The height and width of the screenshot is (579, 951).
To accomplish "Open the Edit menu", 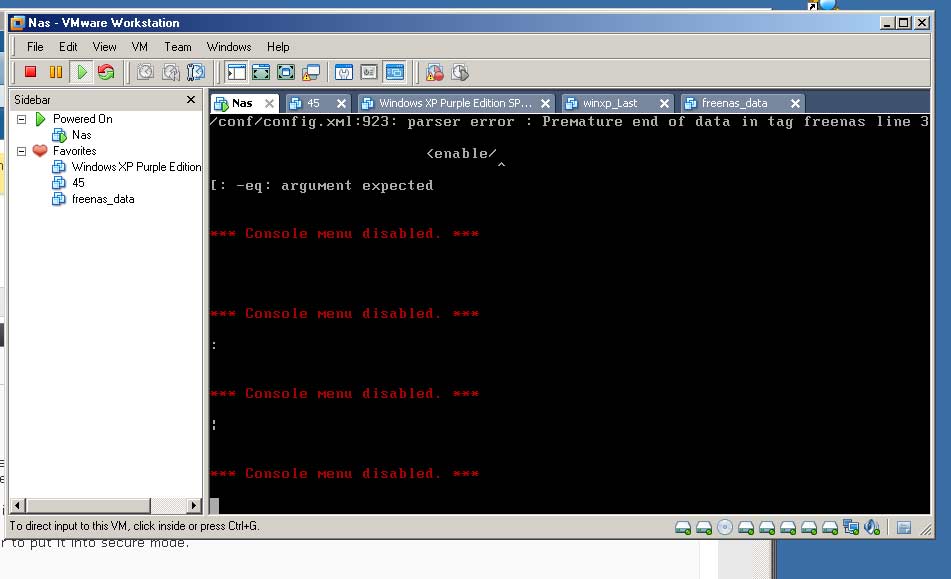I will click(x=68, y=47).
